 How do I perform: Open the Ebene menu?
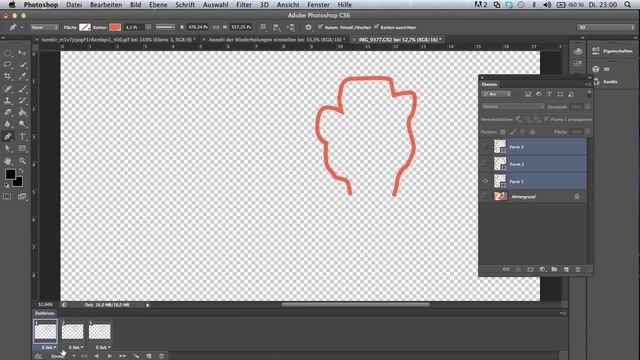pyautogui.click(x=158, y=4)
